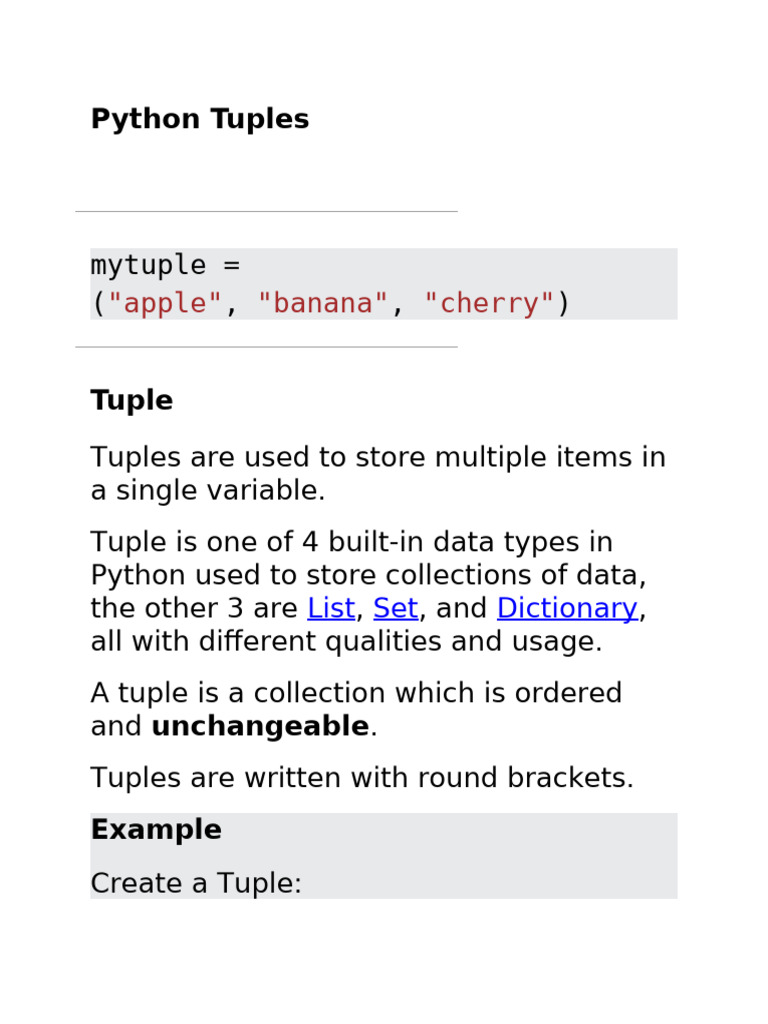Open the Set link
768x1024 pixels.
coord(395,608)
